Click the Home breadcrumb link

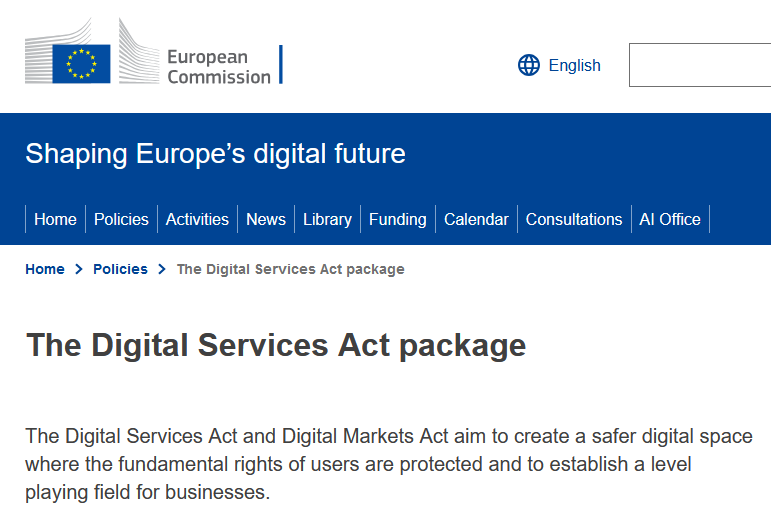(x=45, y=270)
